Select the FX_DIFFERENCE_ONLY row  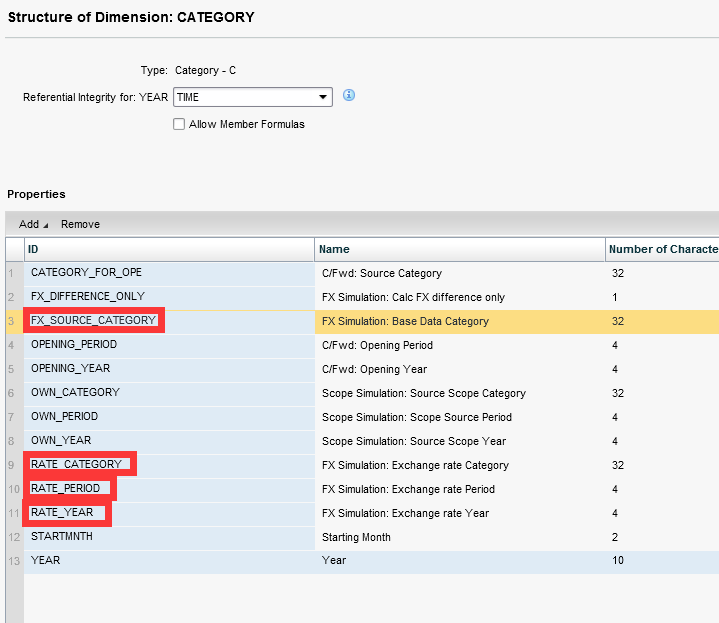88,297
